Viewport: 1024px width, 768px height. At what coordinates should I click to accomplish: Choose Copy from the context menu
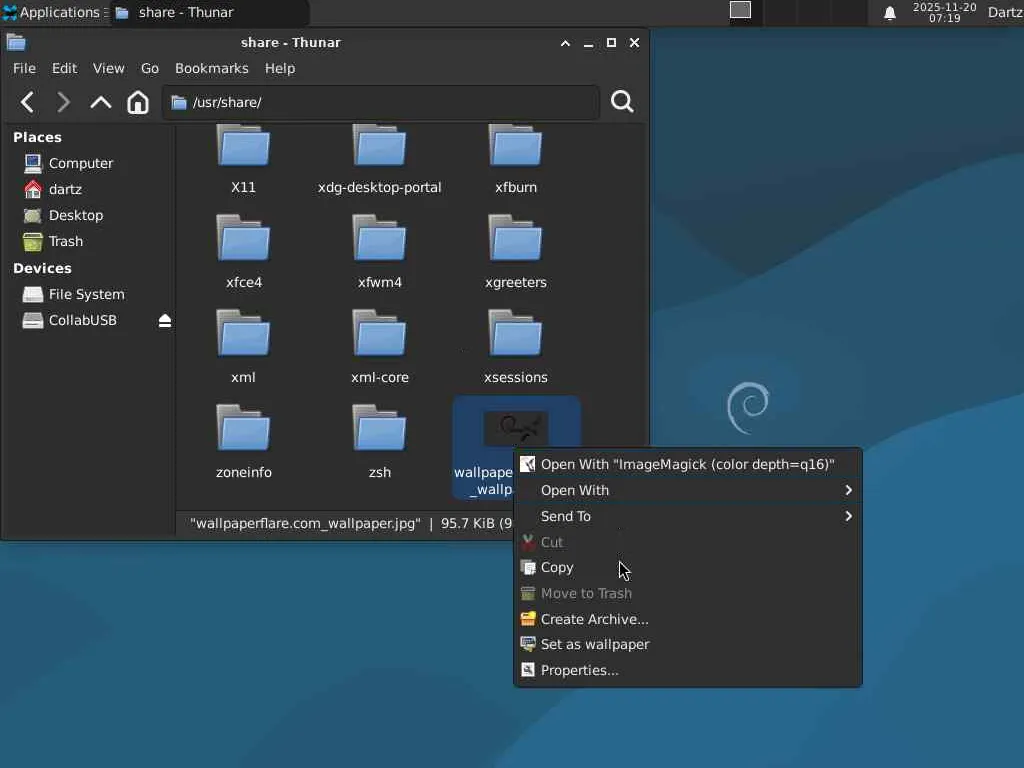(688, 568)
